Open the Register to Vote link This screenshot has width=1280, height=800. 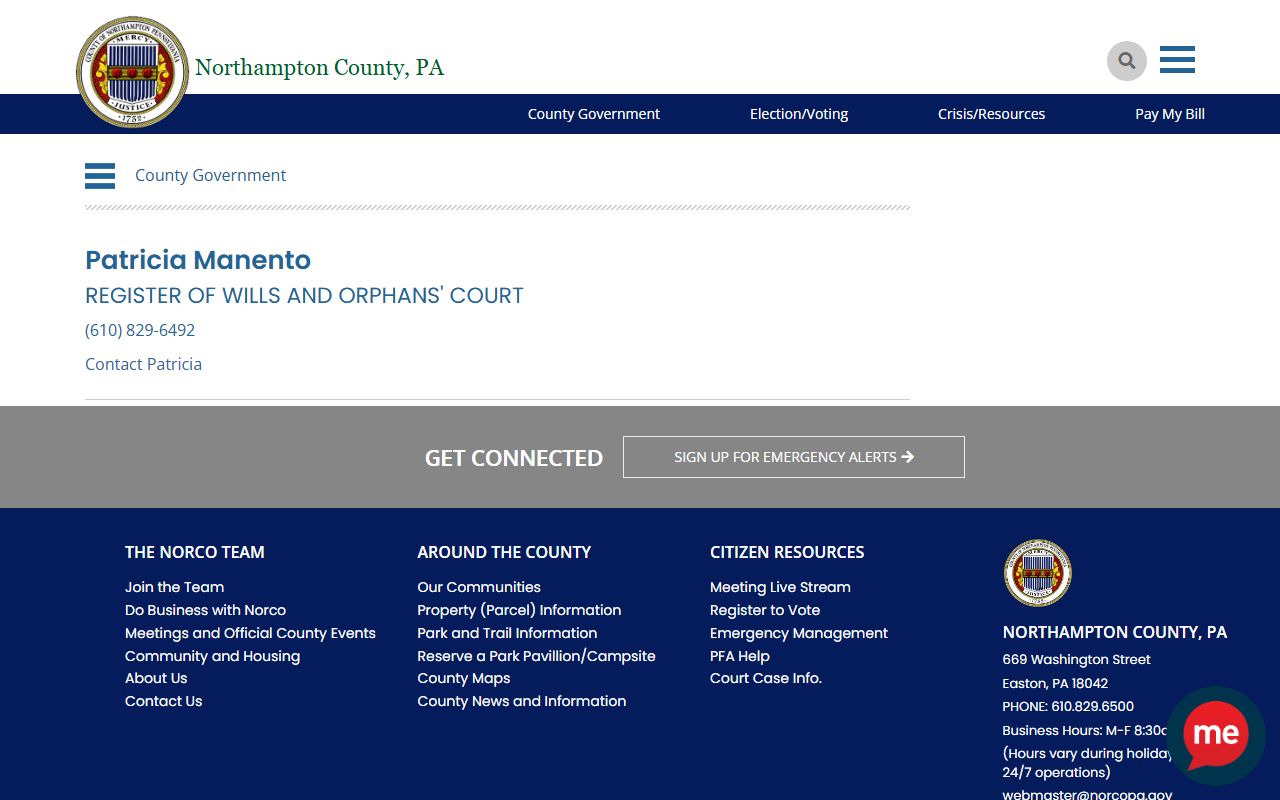tap(765, 610)
